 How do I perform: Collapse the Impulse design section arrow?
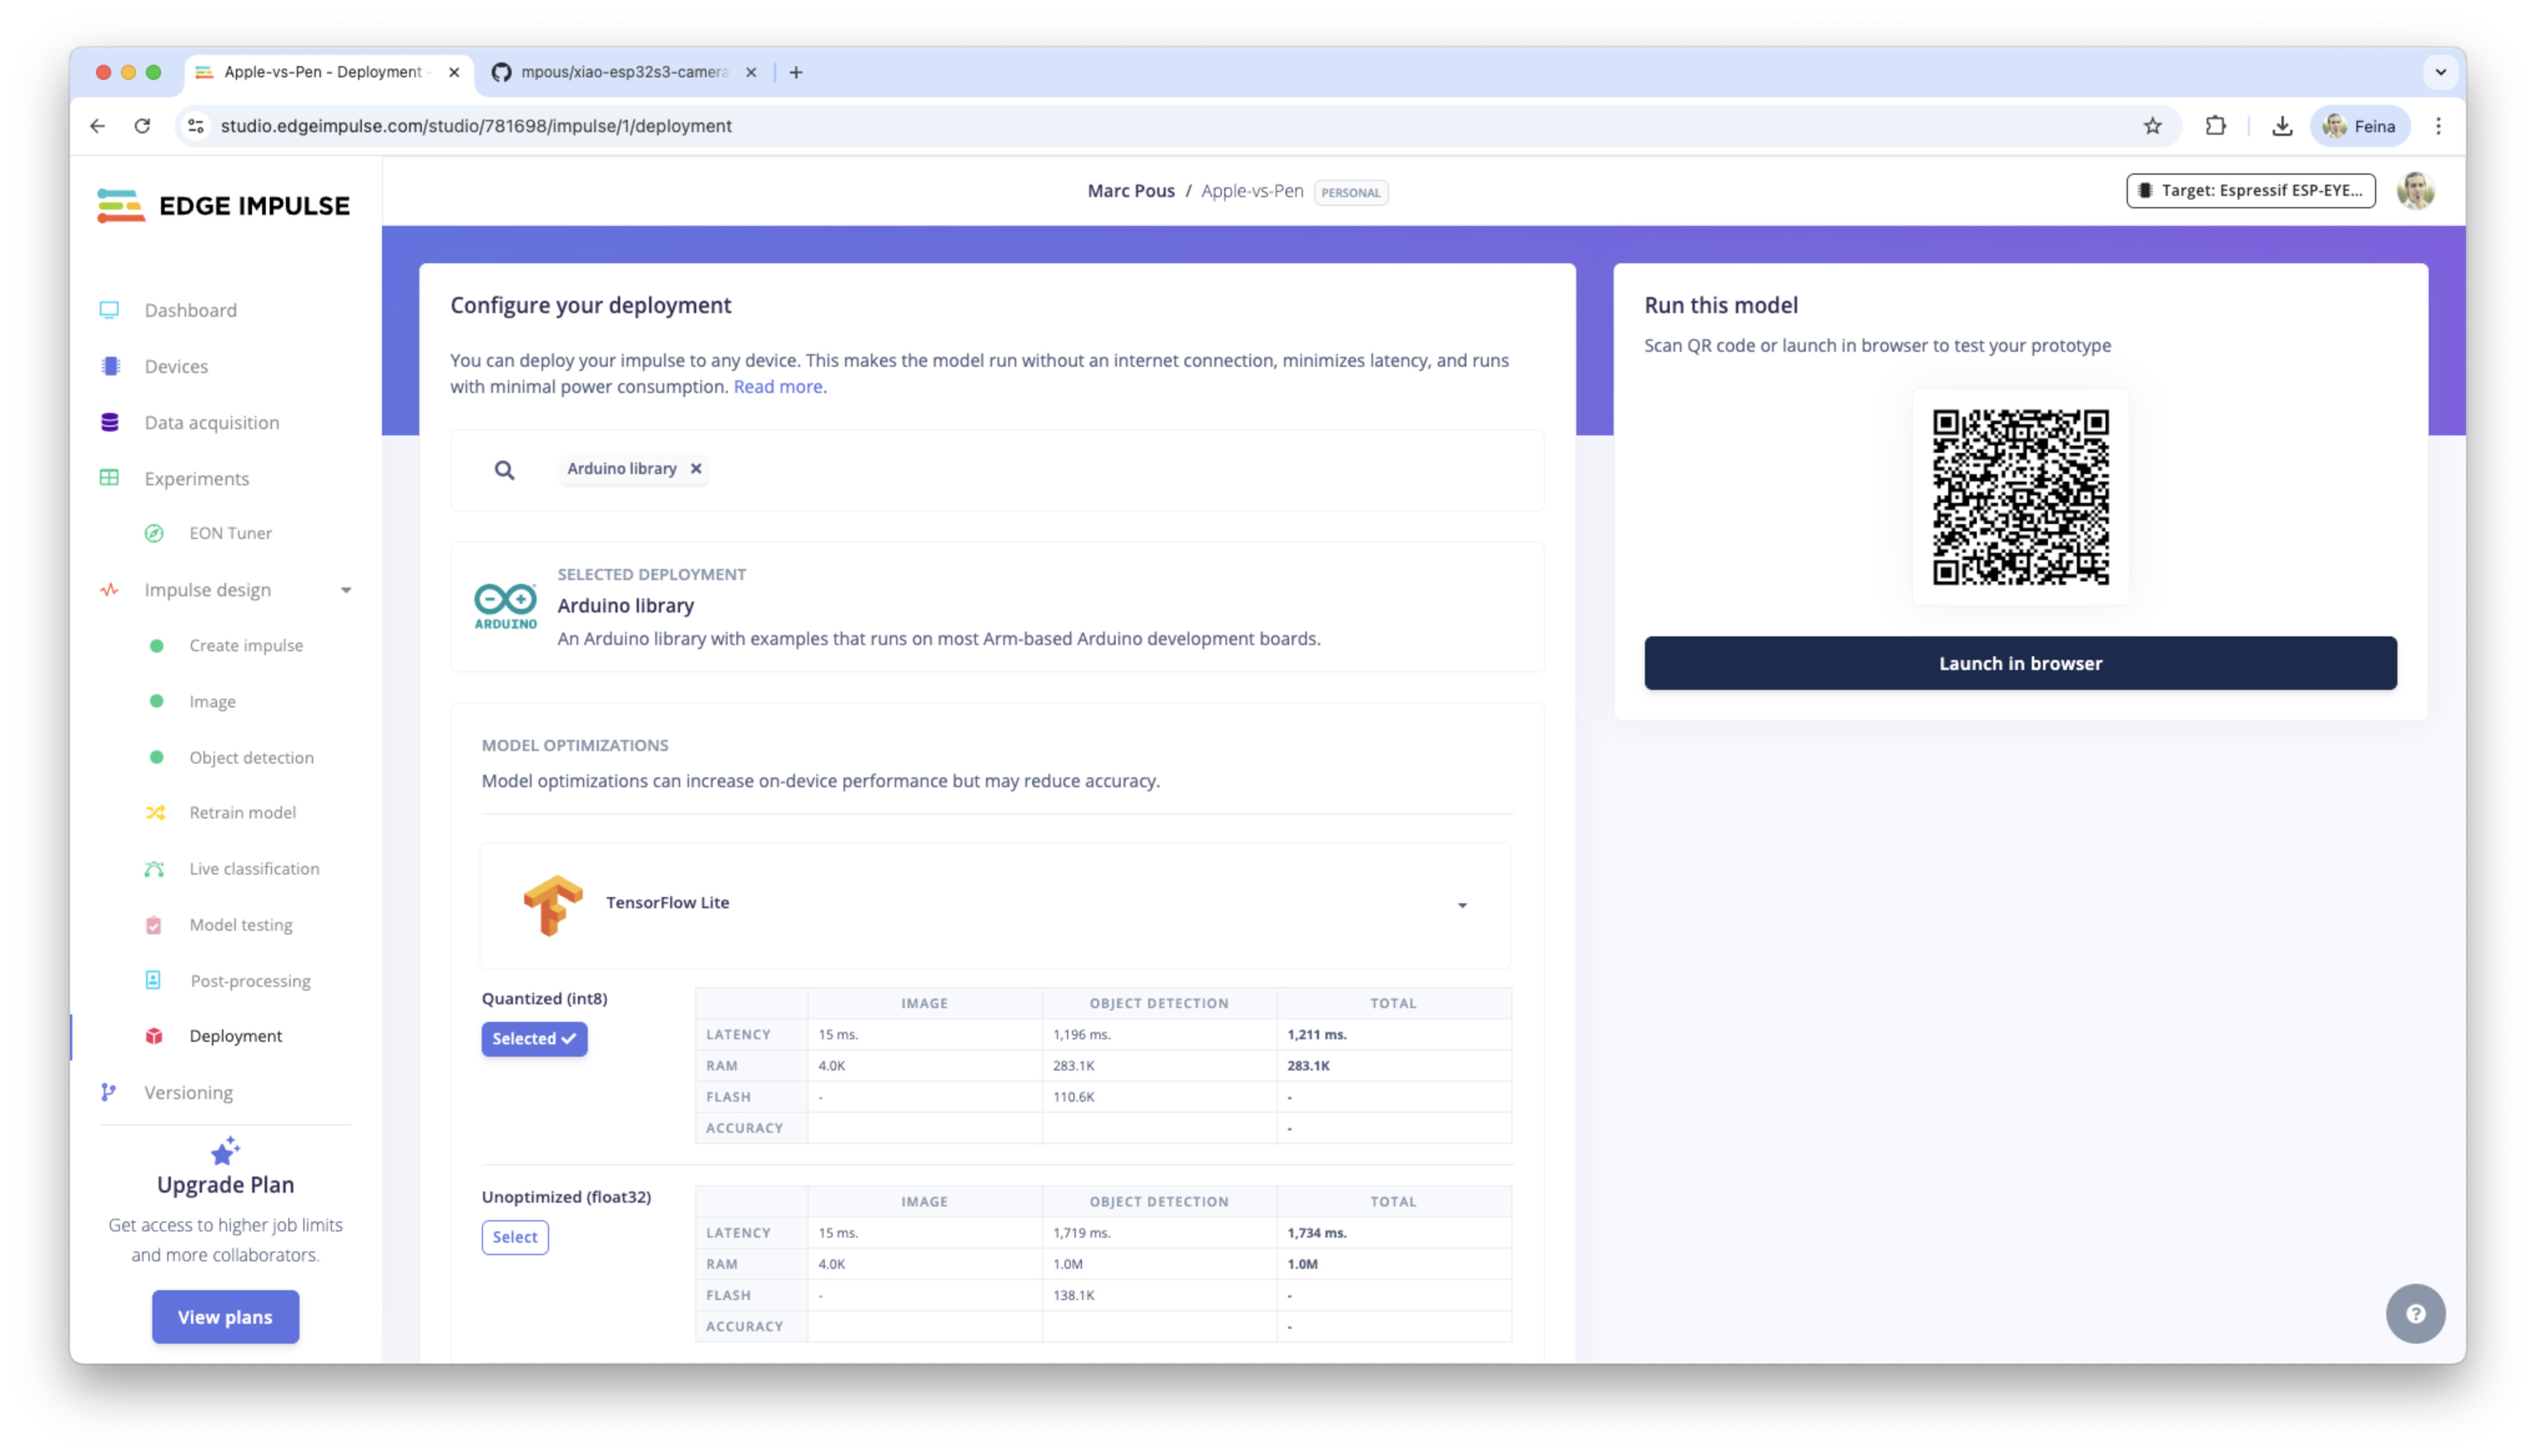pyautogui.click(x=346, y=590)
